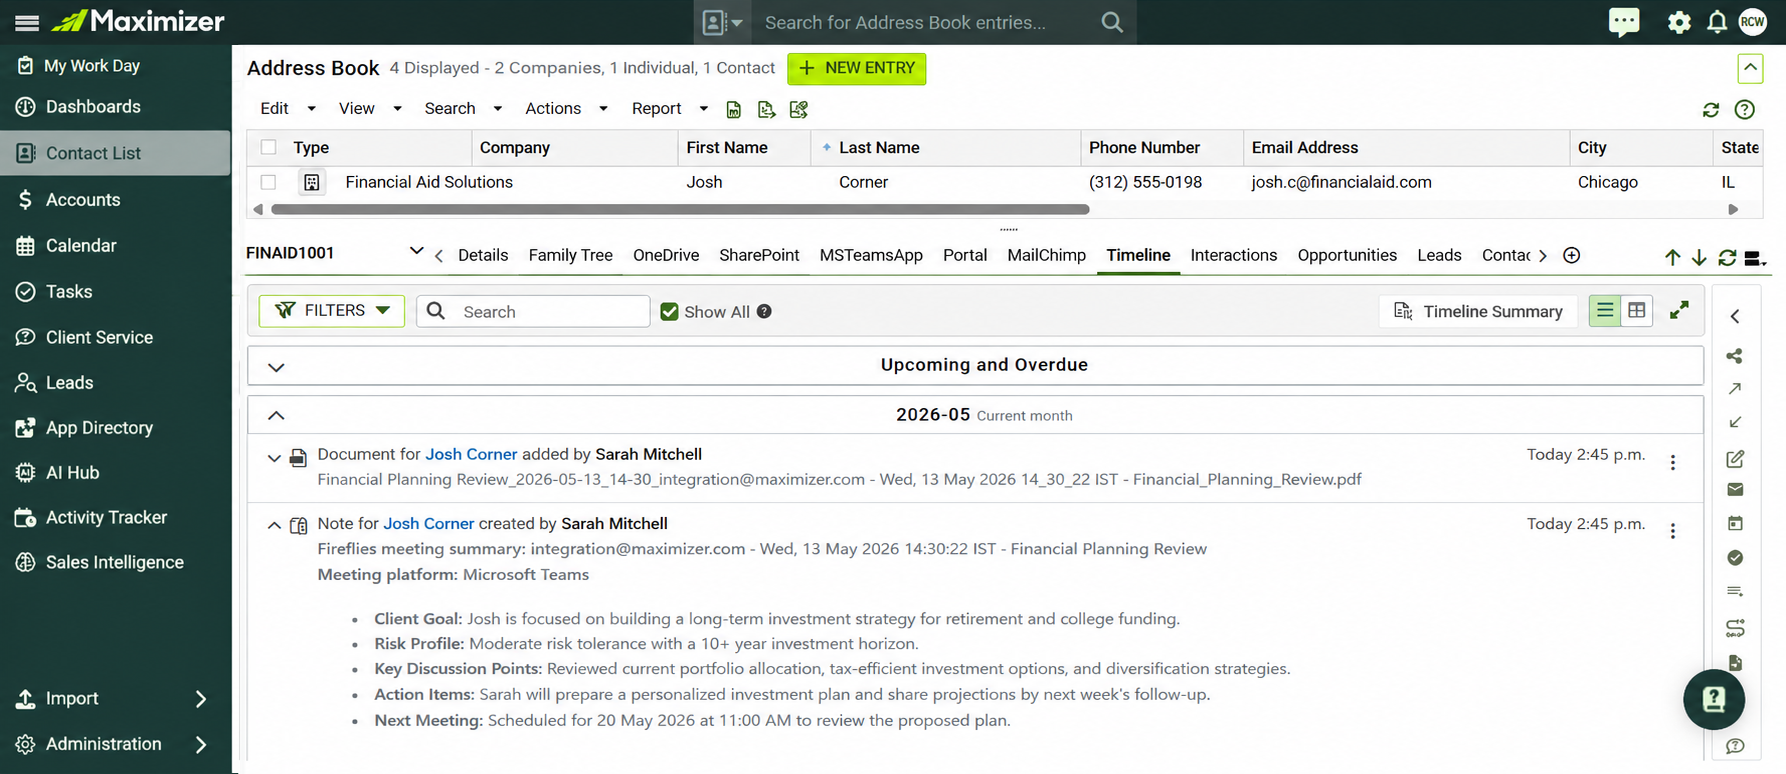
Task: Uncheck the Show All checkbox
Action: (669, 312)
